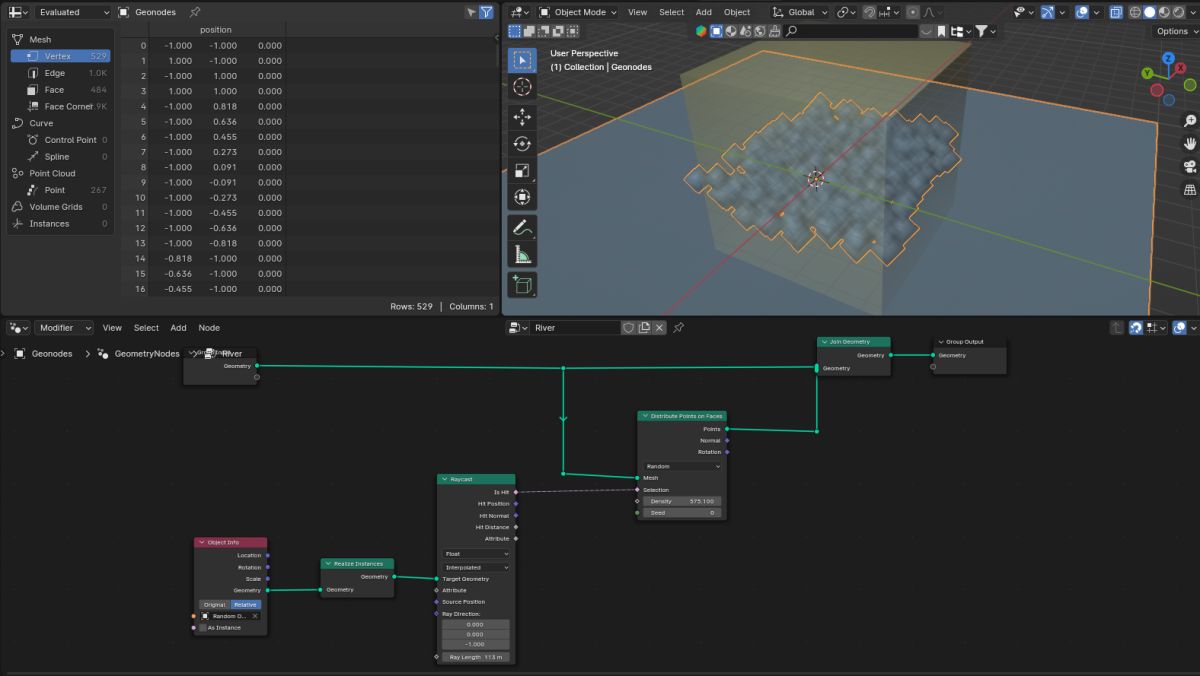Screen dimensions: 1200x676
Task: Select rendered viewport shading
Action: (1177, 12)
